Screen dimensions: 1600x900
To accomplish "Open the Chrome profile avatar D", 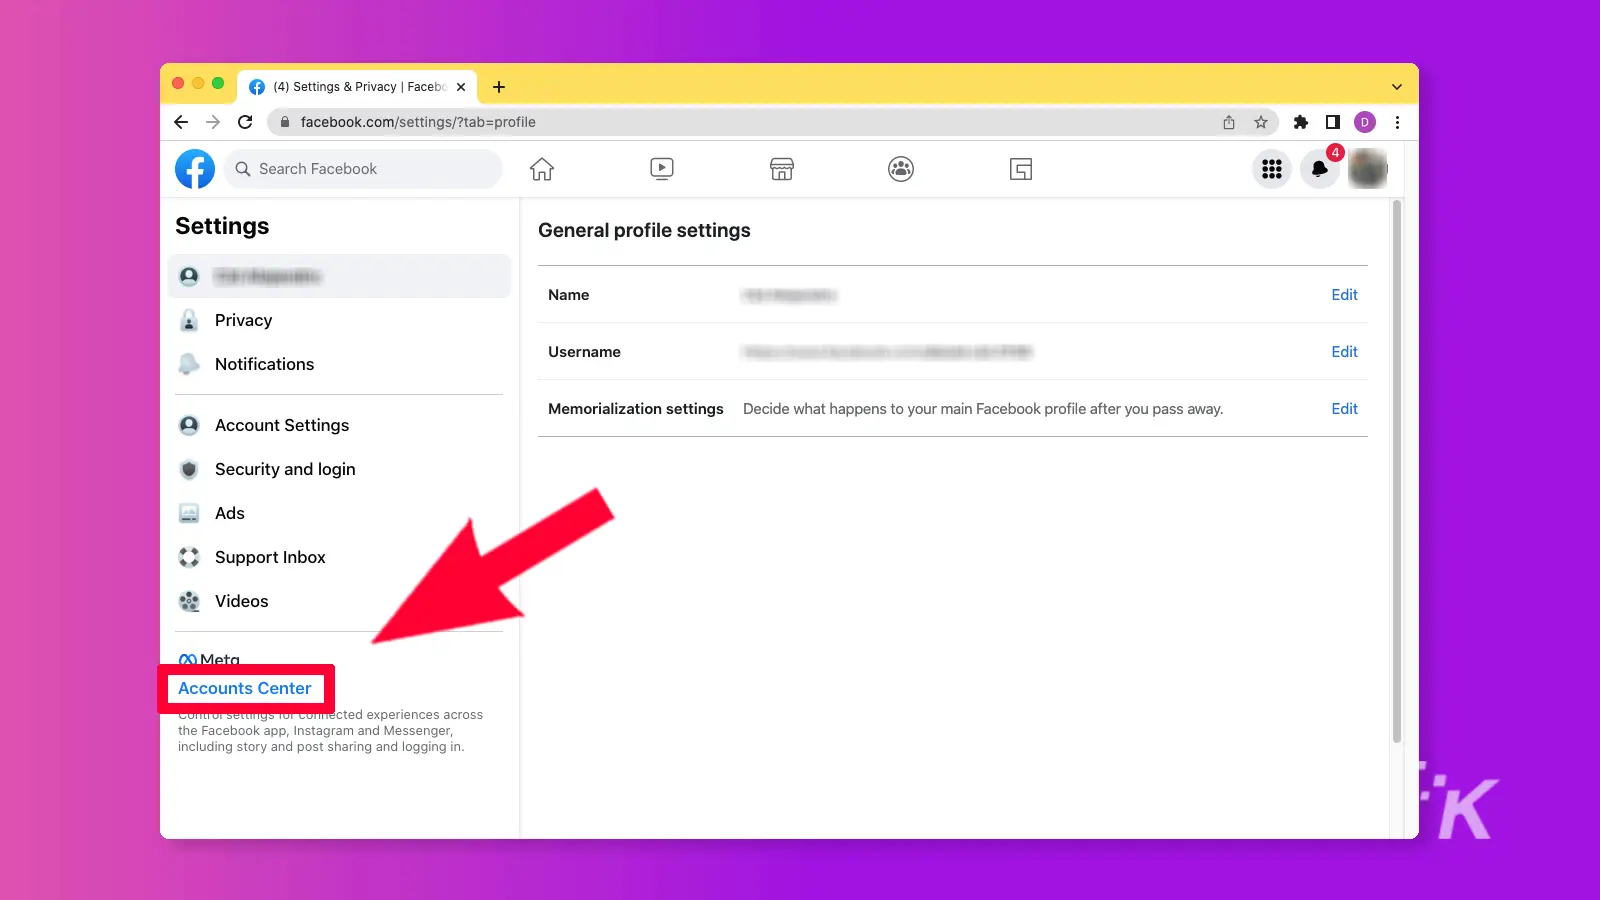I will coord(1365,122).
